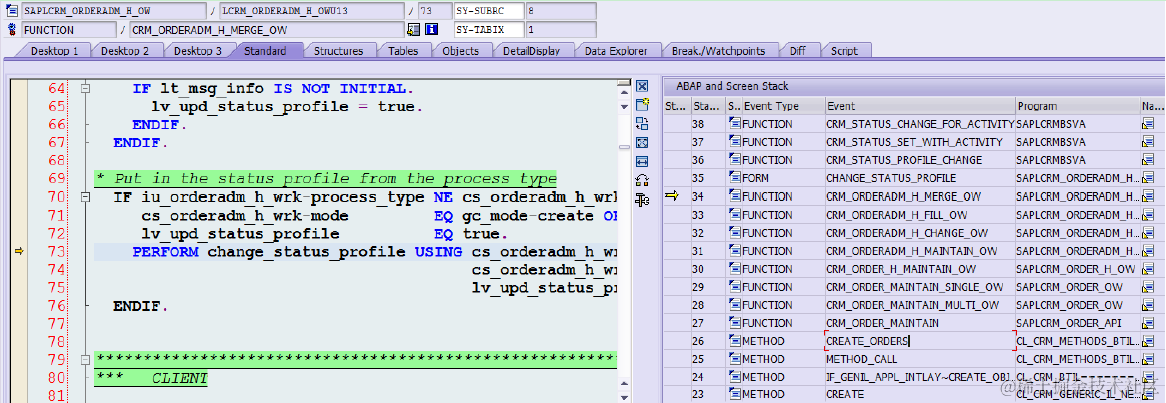Open the Break./Watchpoints tab
Screen dimensions: 1166x403
coord(718,51)
